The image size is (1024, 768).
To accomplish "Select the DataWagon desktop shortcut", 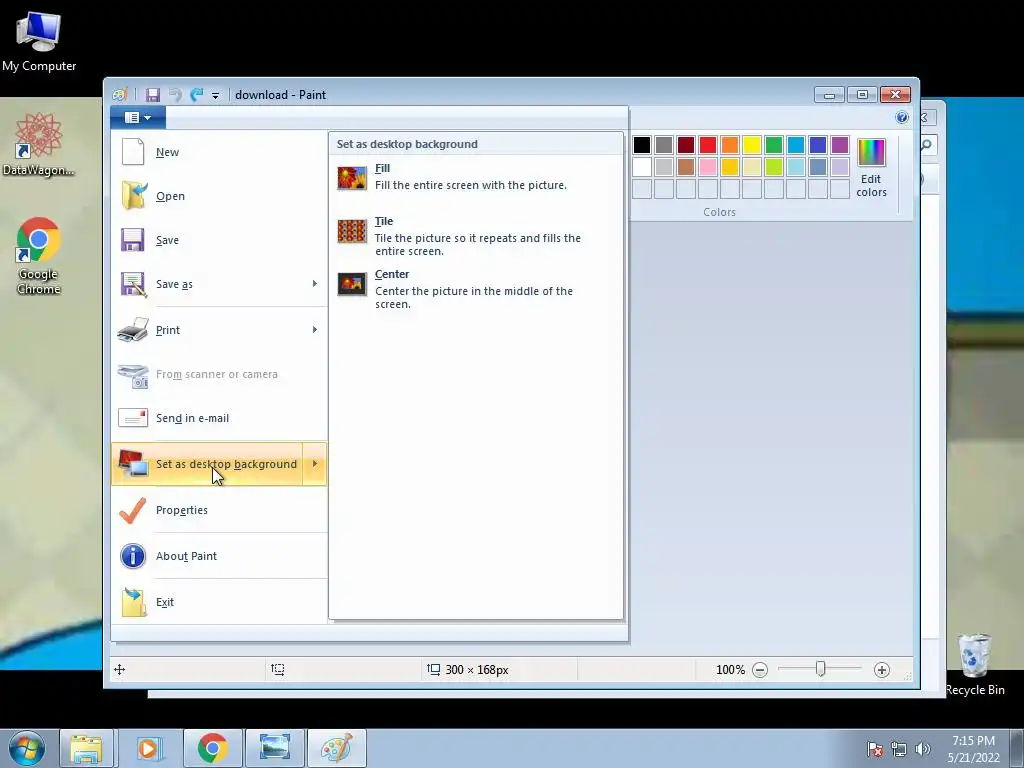I will (39, 144).
